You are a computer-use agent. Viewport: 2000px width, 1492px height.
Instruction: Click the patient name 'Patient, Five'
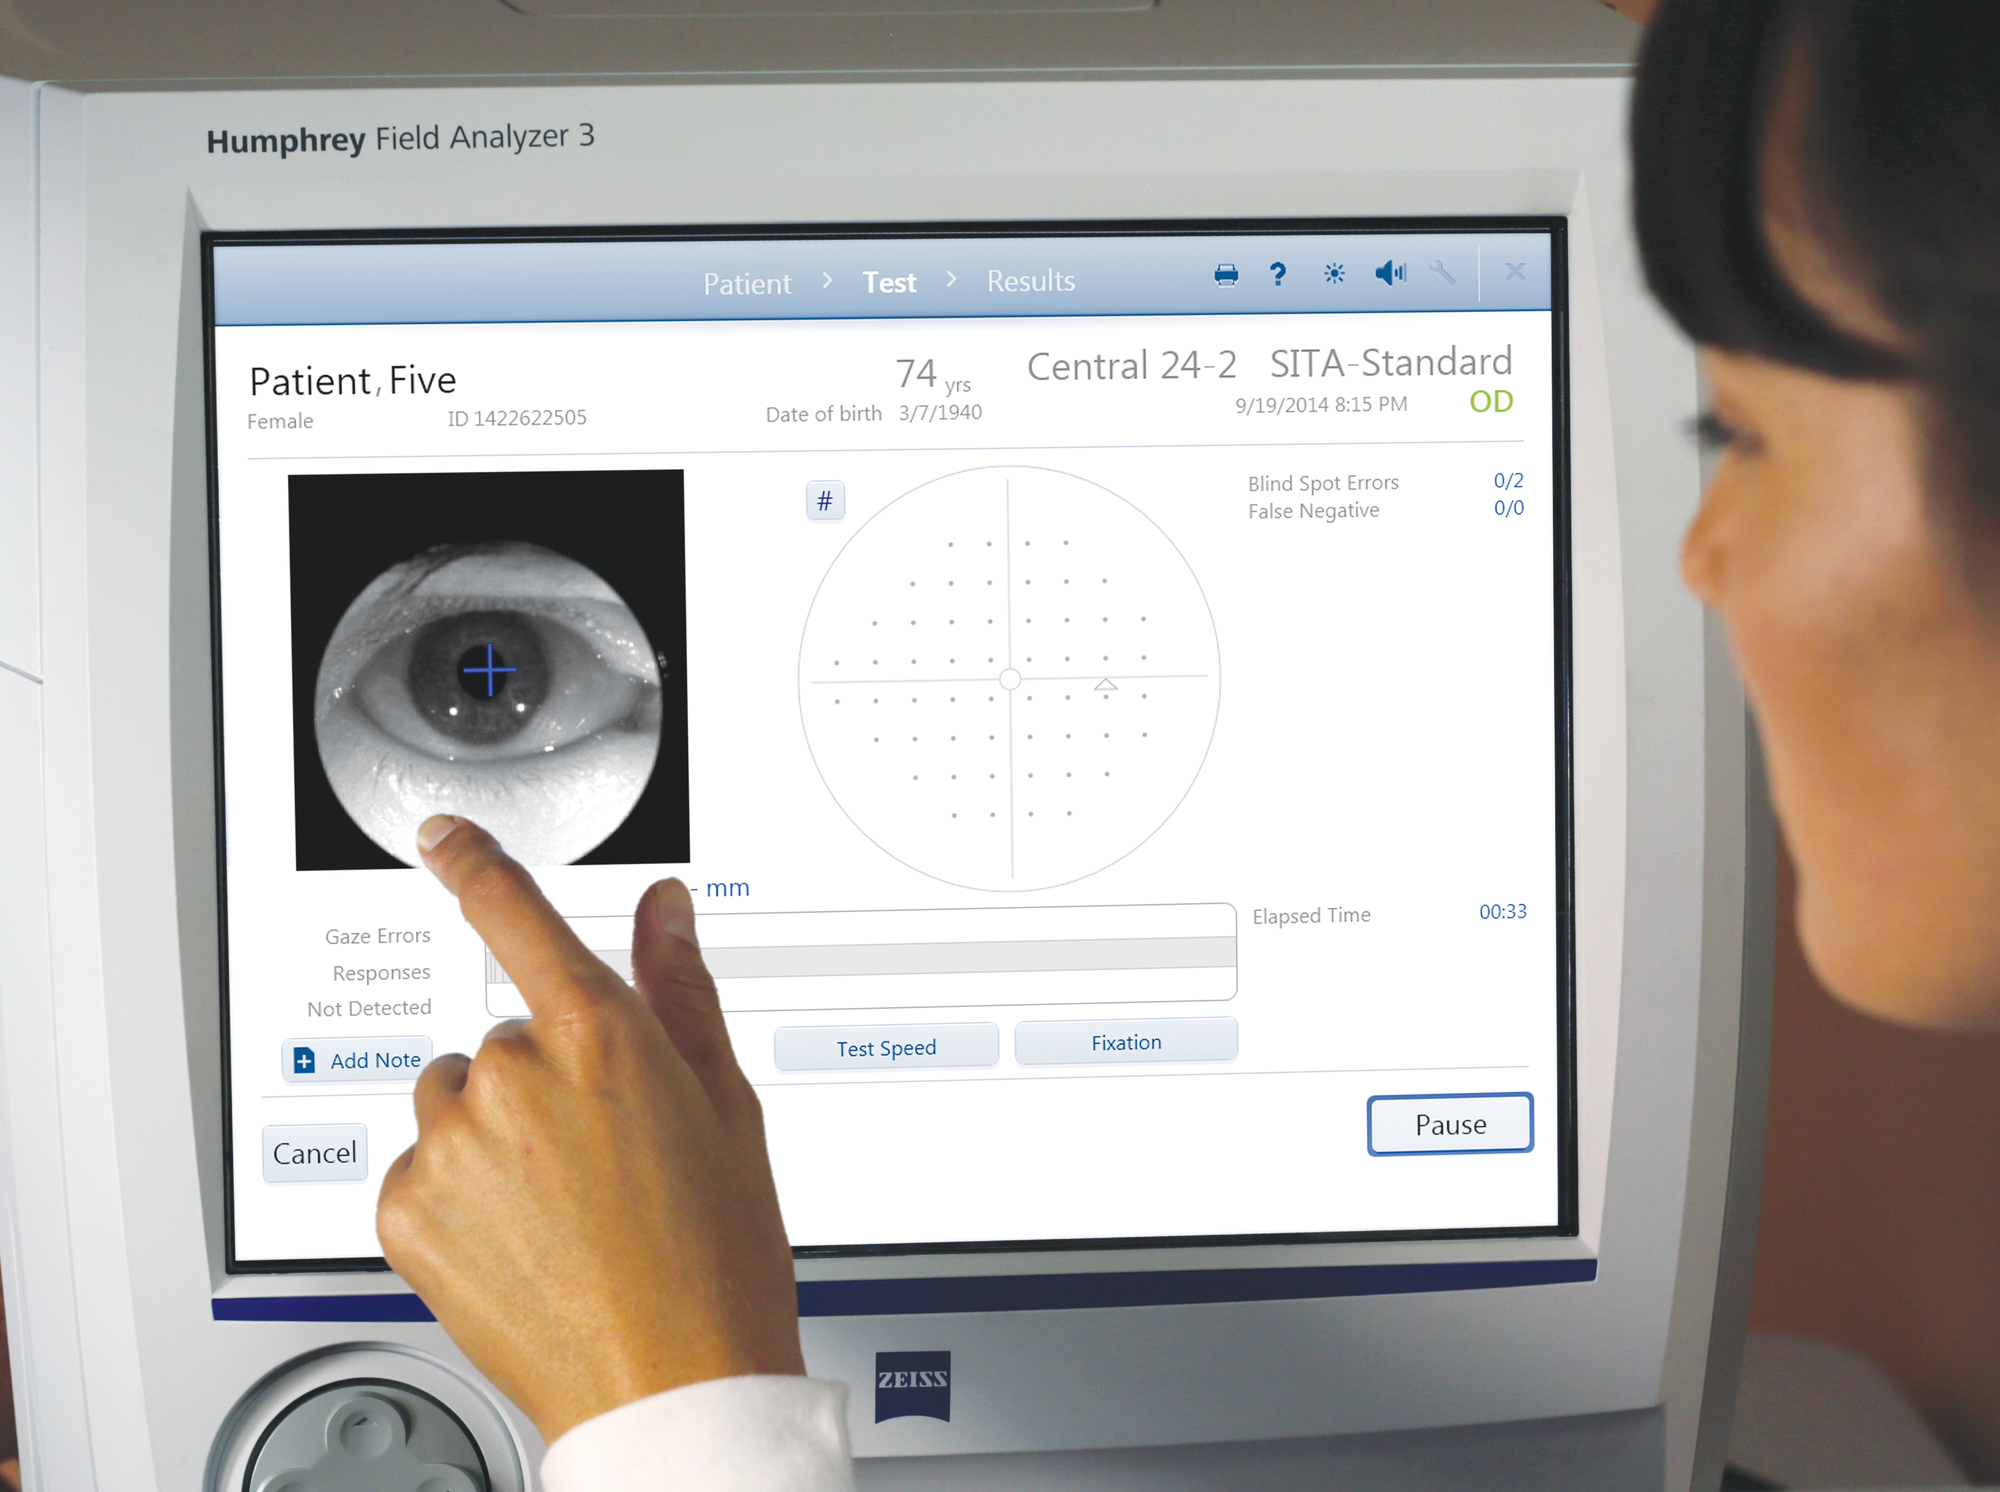[353, 381]
